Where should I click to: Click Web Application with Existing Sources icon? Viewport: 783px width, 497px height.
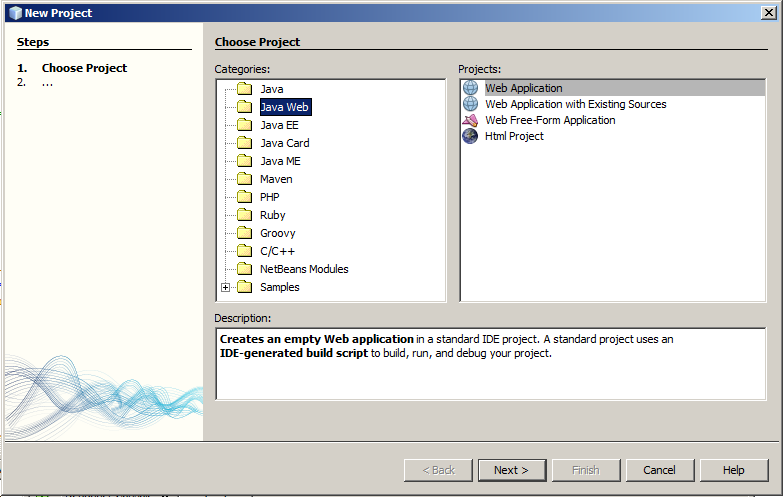coord(470,104)
